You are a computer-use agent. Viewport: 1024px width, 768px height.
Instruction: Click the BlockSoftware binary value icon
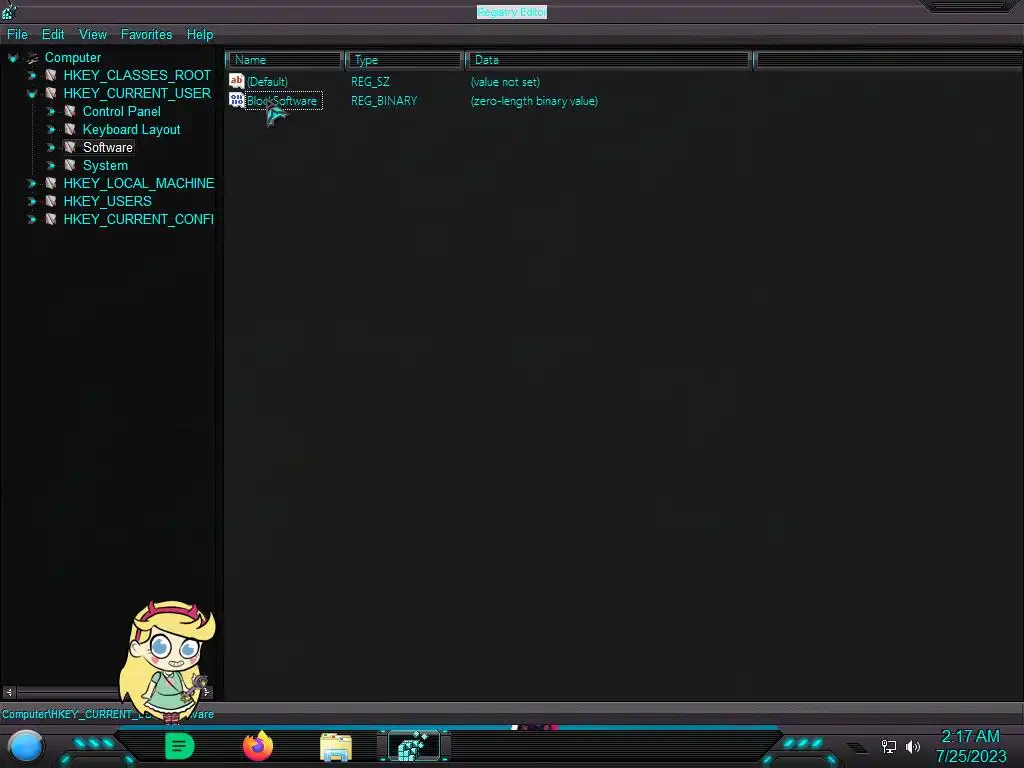coord(236,100)
